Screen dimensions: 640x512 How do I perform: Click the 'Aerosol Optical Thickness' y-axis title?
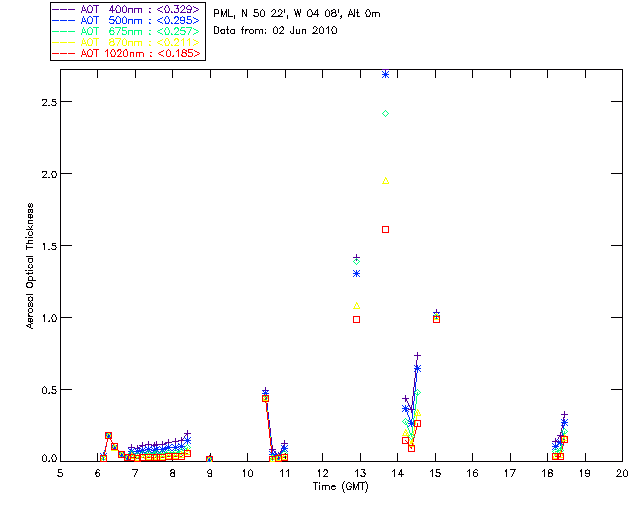(x=32, y=267)
